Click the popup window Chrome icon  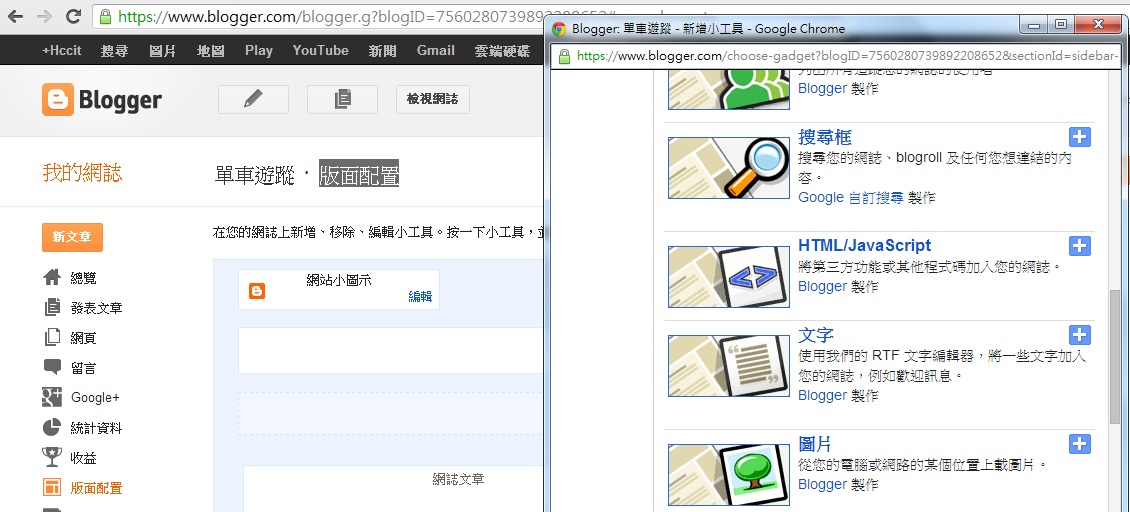tap(559, 29)
